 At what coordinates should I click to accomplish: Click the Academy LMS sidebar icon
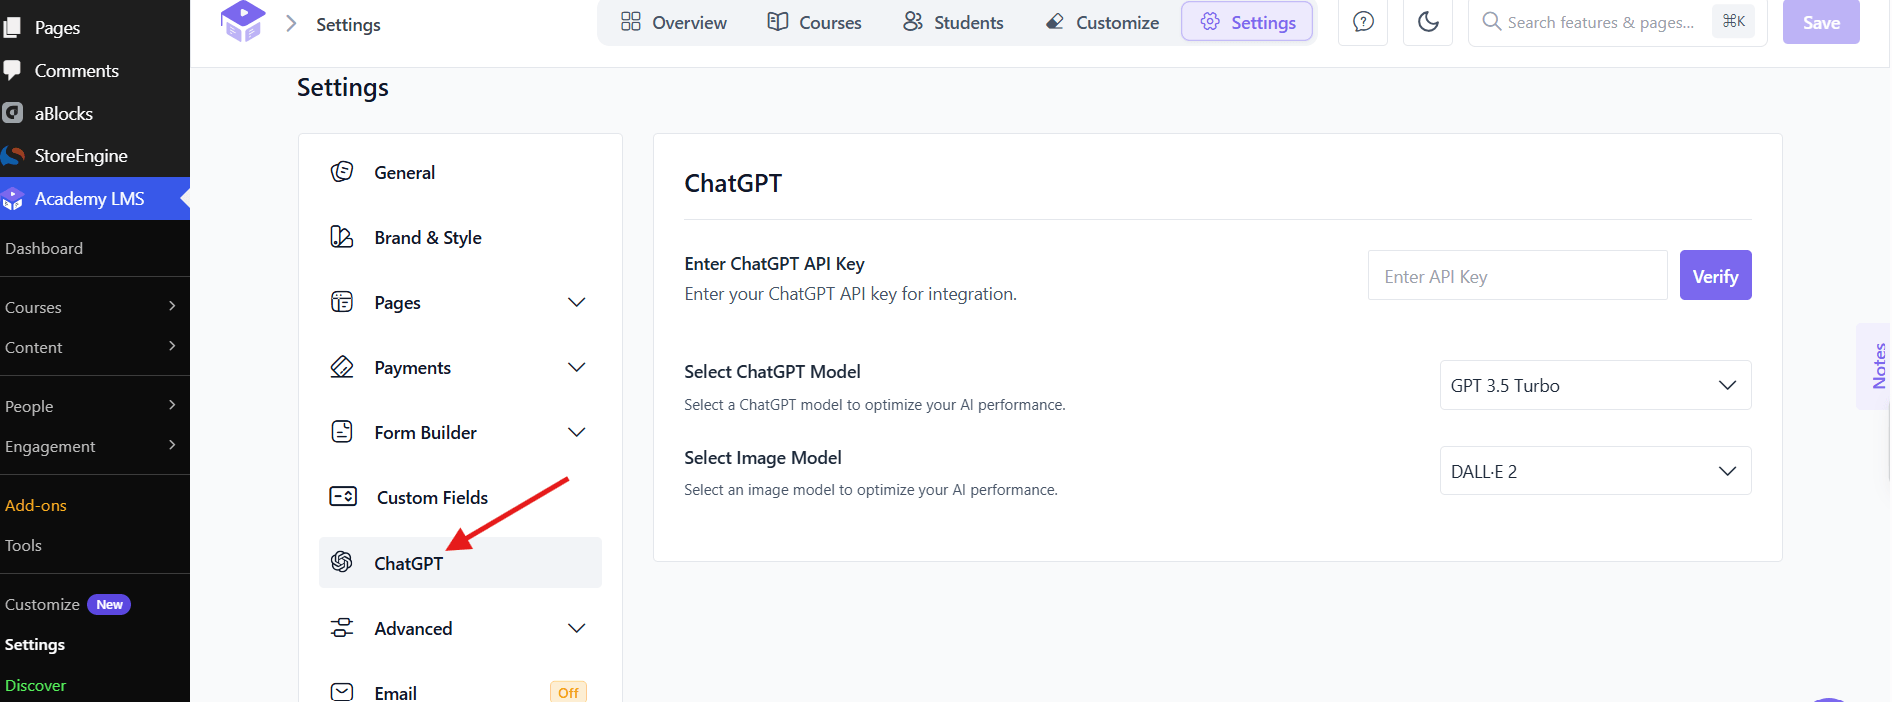pos(12,199)
